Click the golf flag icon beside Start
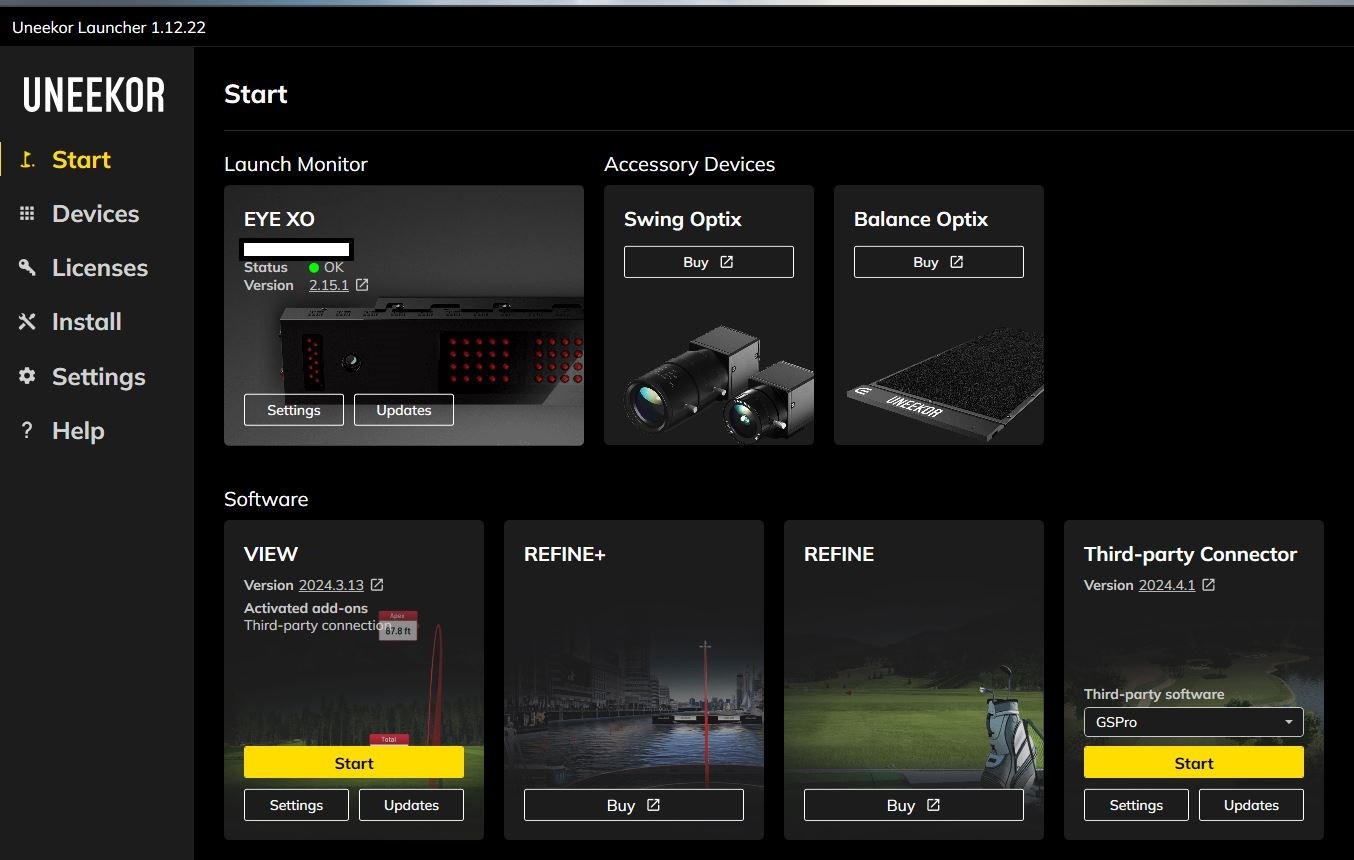This screenshot has width=1354, height=860. pyautogui.click(x=28, y=160)
